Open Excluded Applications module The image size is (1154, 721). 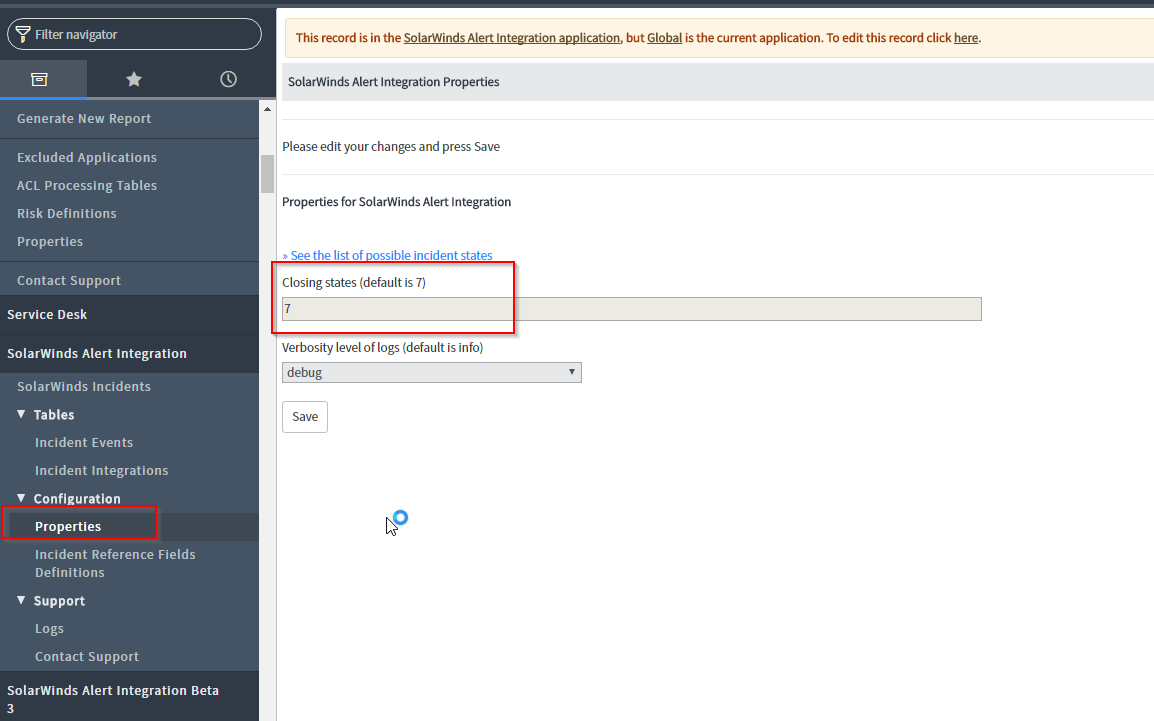click(x=87, y=157)
